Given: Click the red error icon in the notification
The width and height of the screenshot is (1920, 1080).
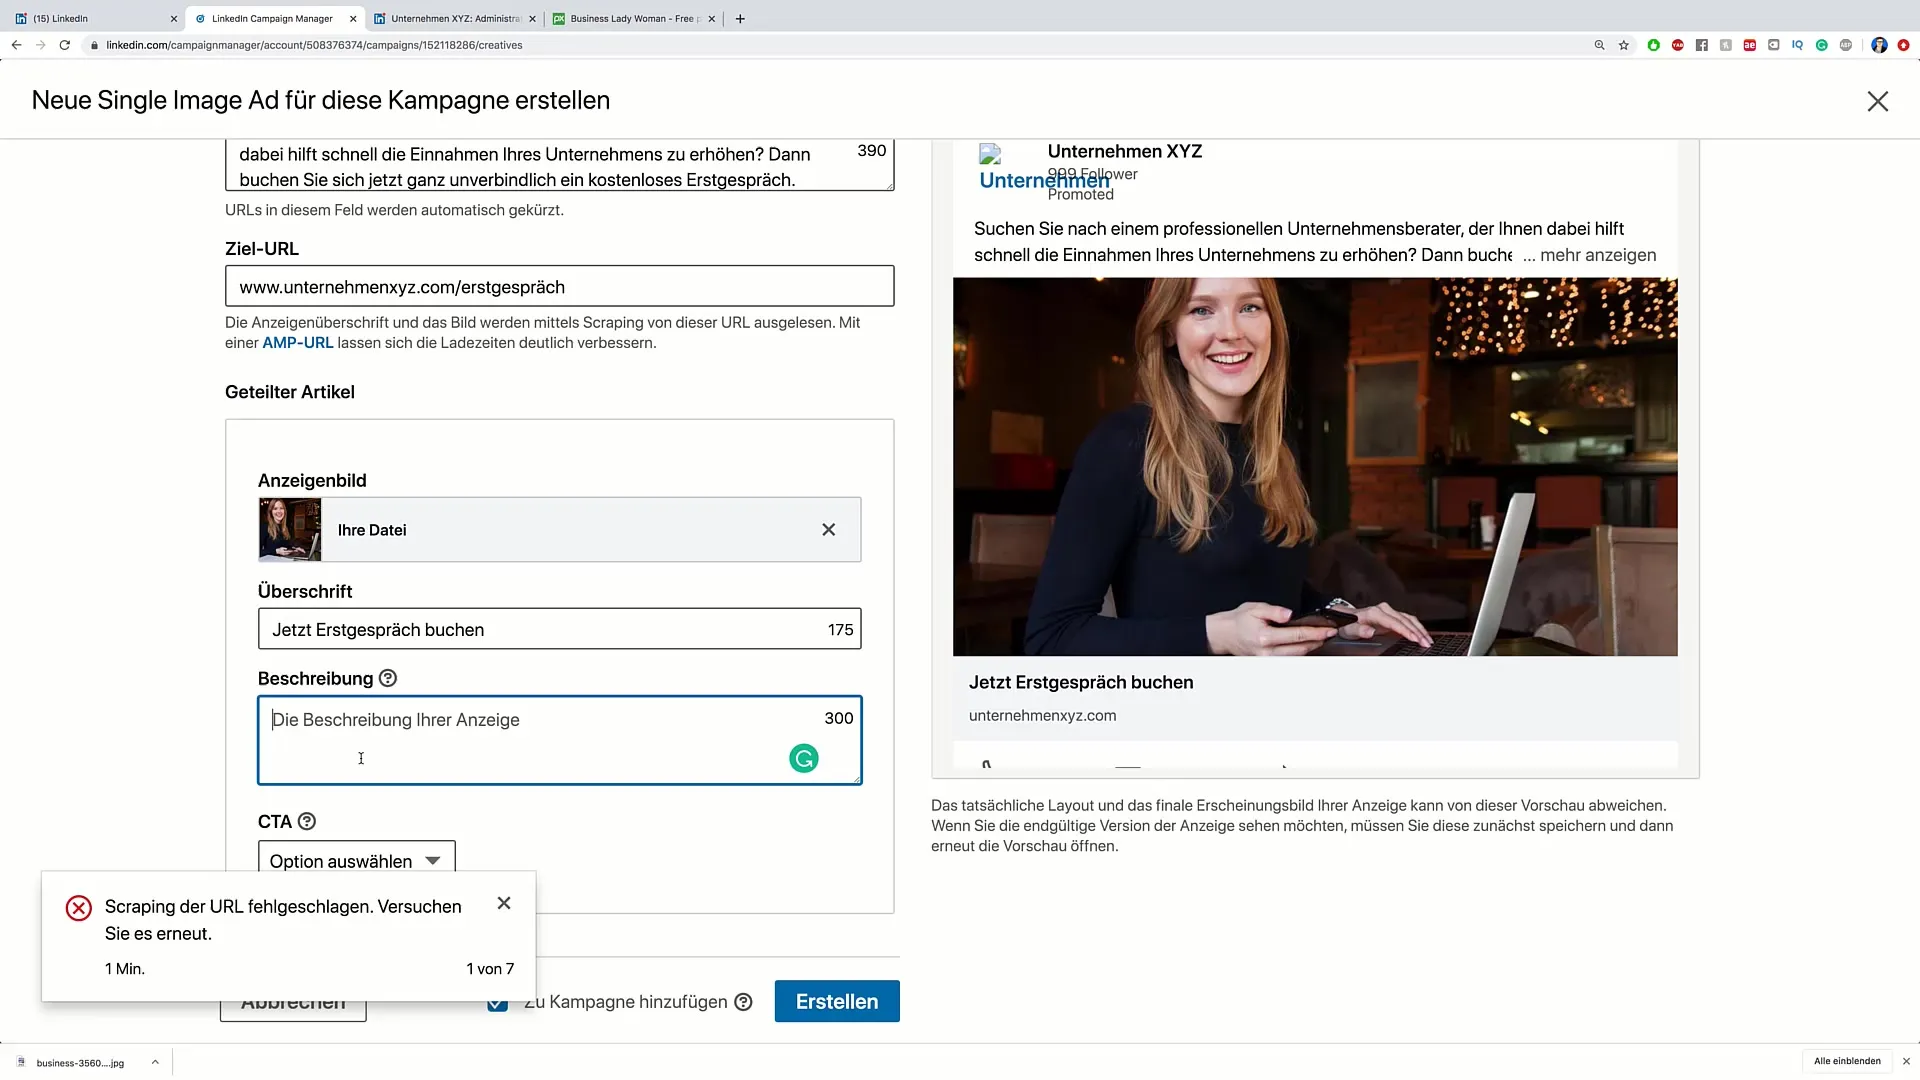Looking at the screenshot, I should click(79, 908).
